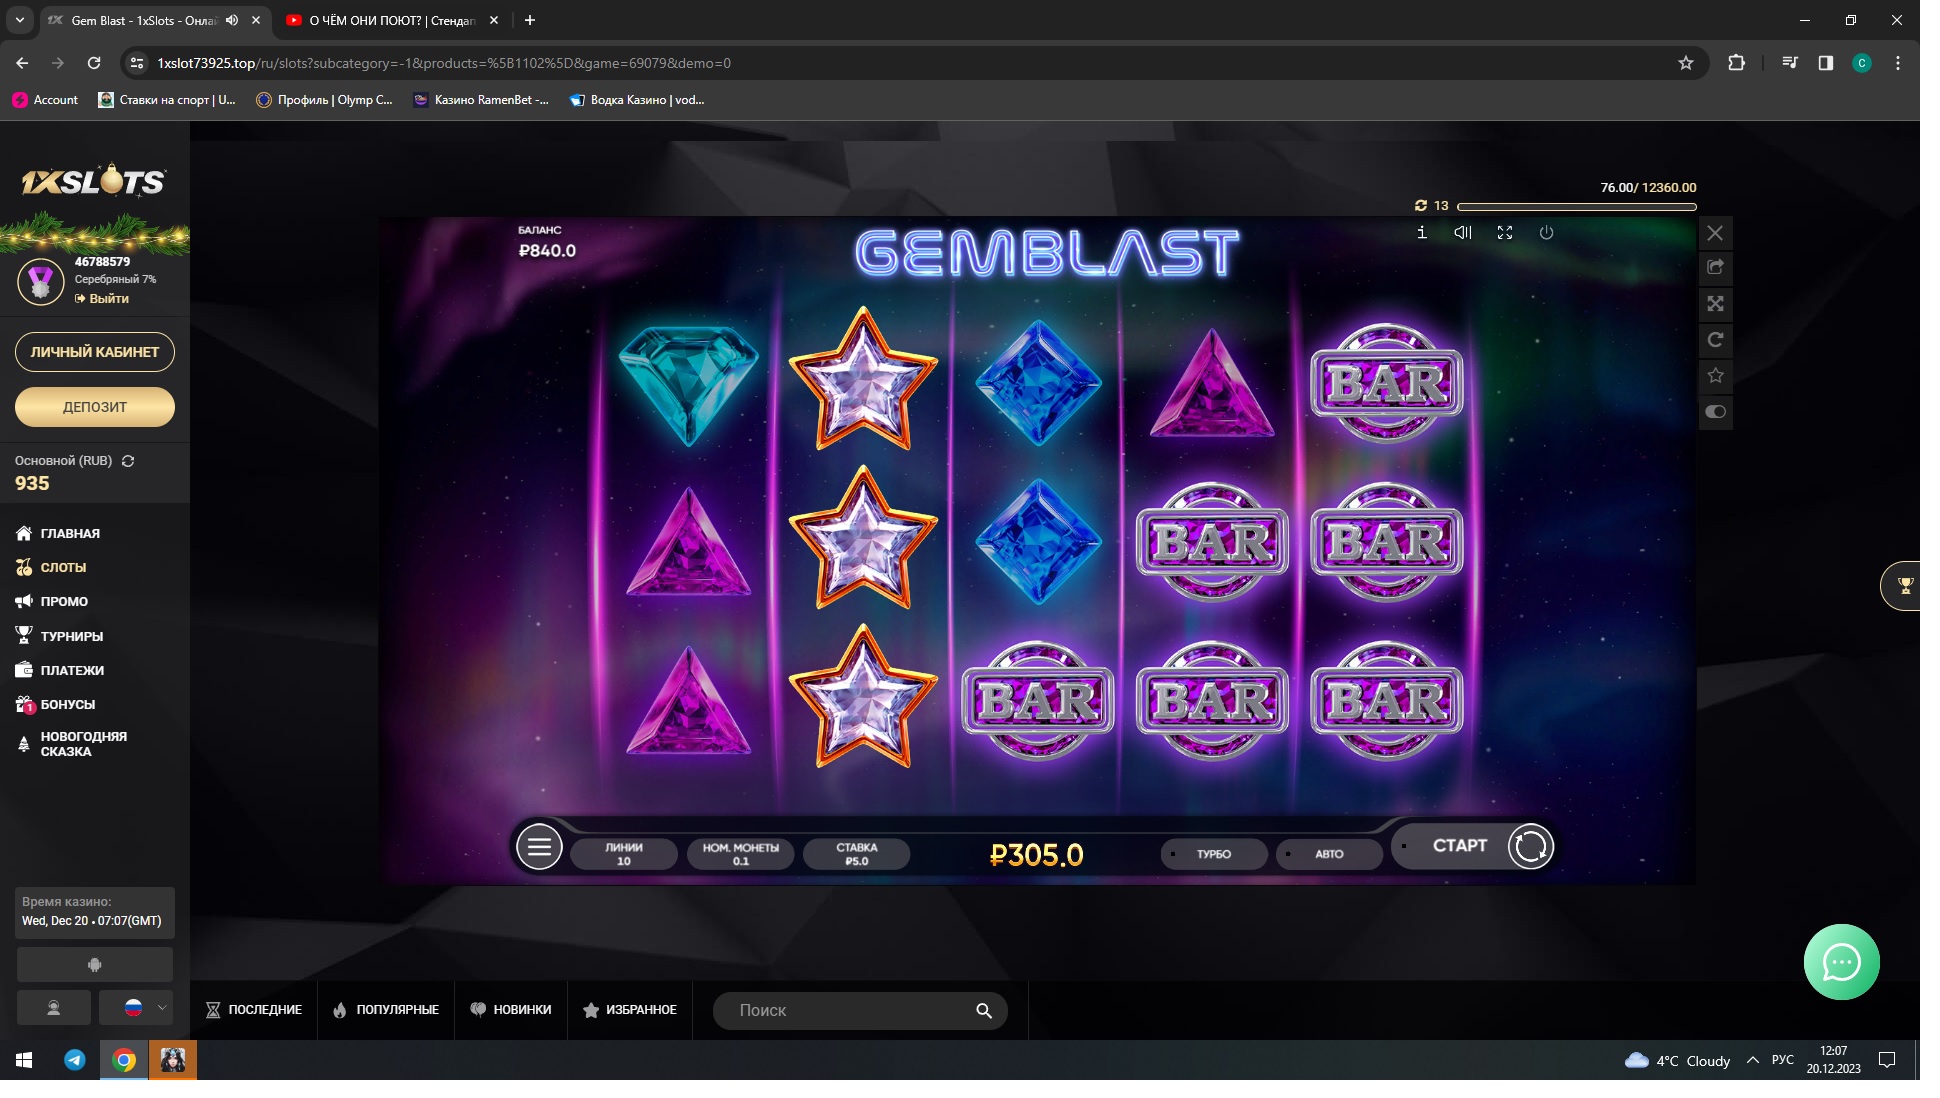Mute the game sound speaker icon
This screenshot has width=1940, height=1098.
[1462, 232]
